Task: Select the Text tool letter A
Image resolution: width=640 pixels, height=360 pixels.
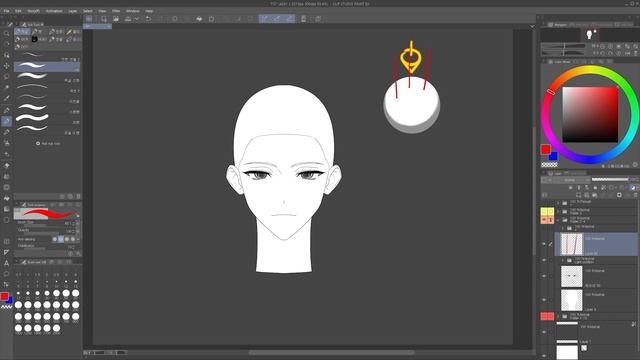Action: click(7, 263)
